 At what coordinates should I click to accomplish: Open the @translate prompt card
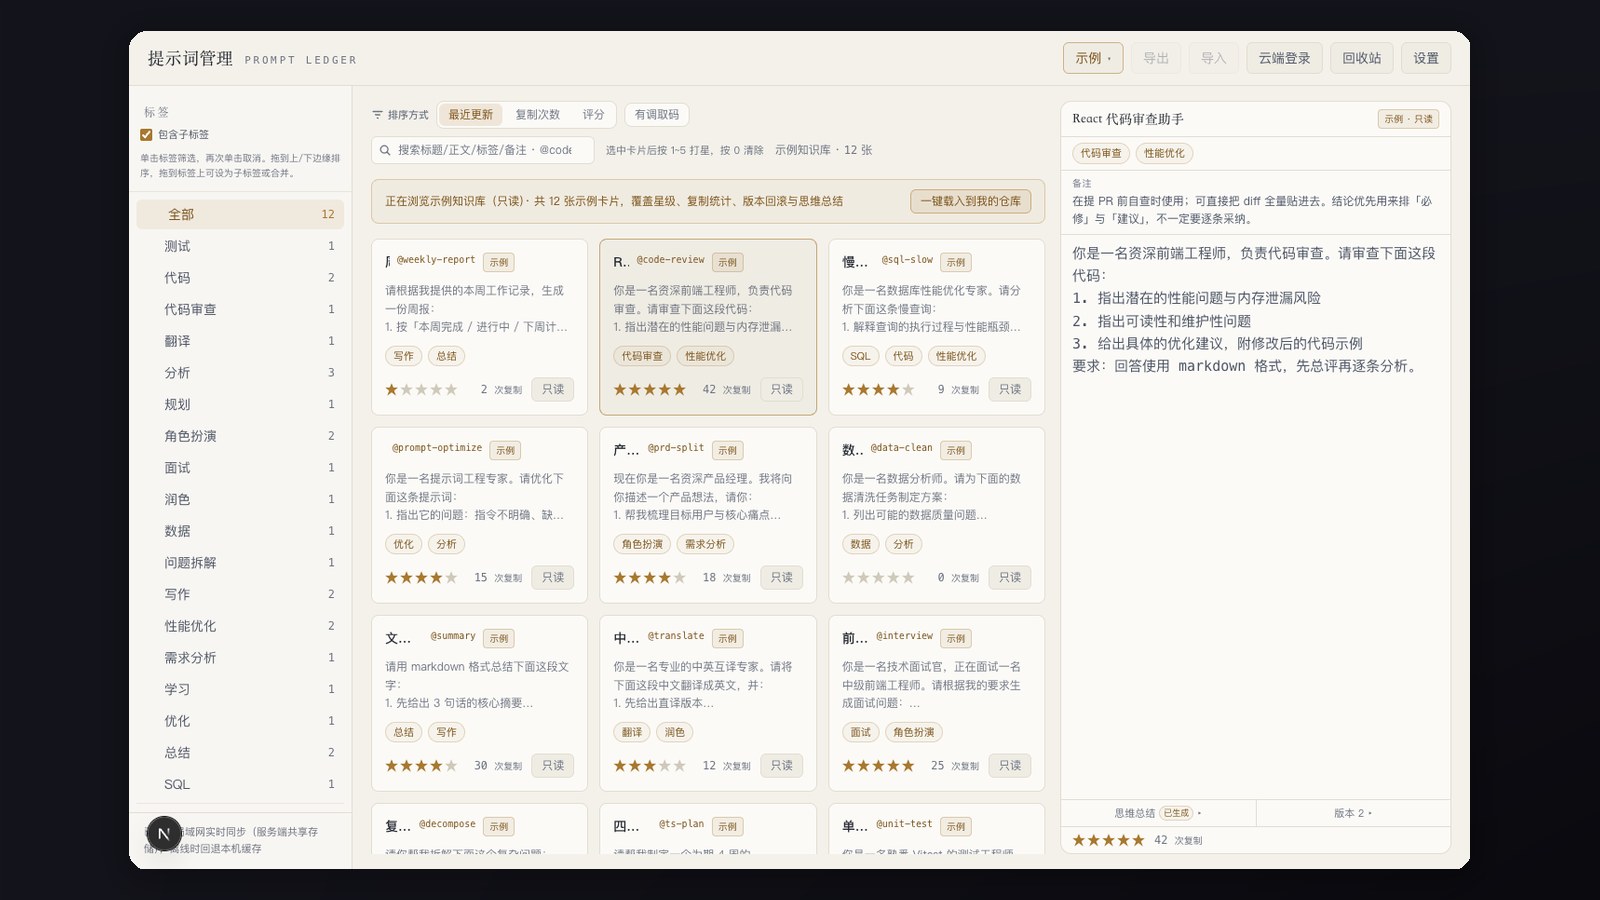click(x=708, y=703)
